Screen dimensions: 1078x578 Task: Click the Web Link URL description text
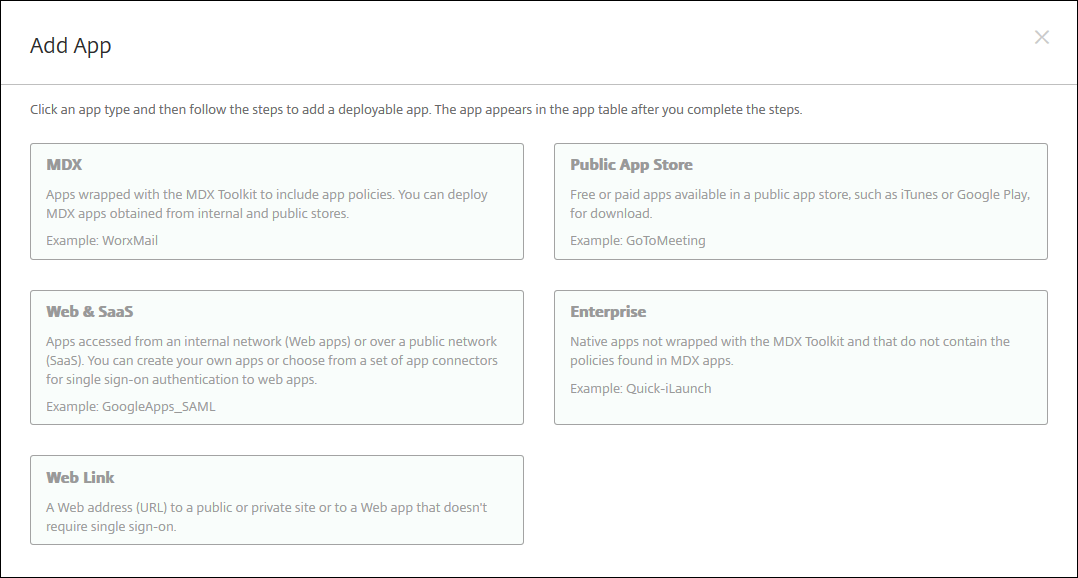point(266,516)
